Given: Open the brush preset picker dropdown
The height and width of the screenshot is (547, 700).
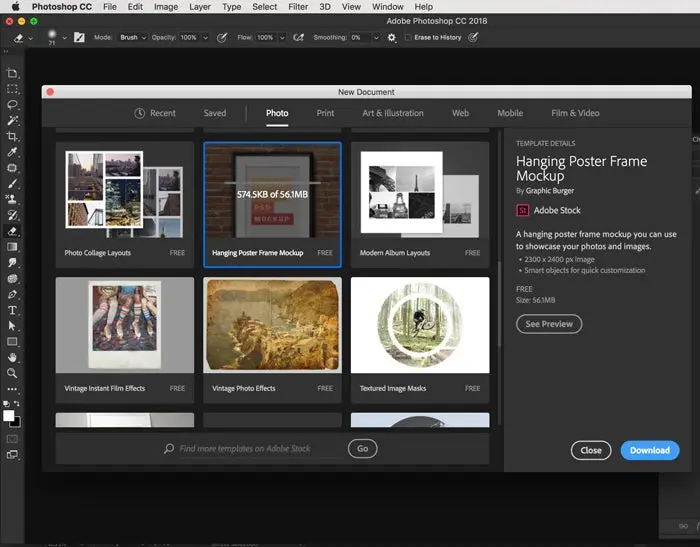Looking at the screenshot, I should point(65,38).
